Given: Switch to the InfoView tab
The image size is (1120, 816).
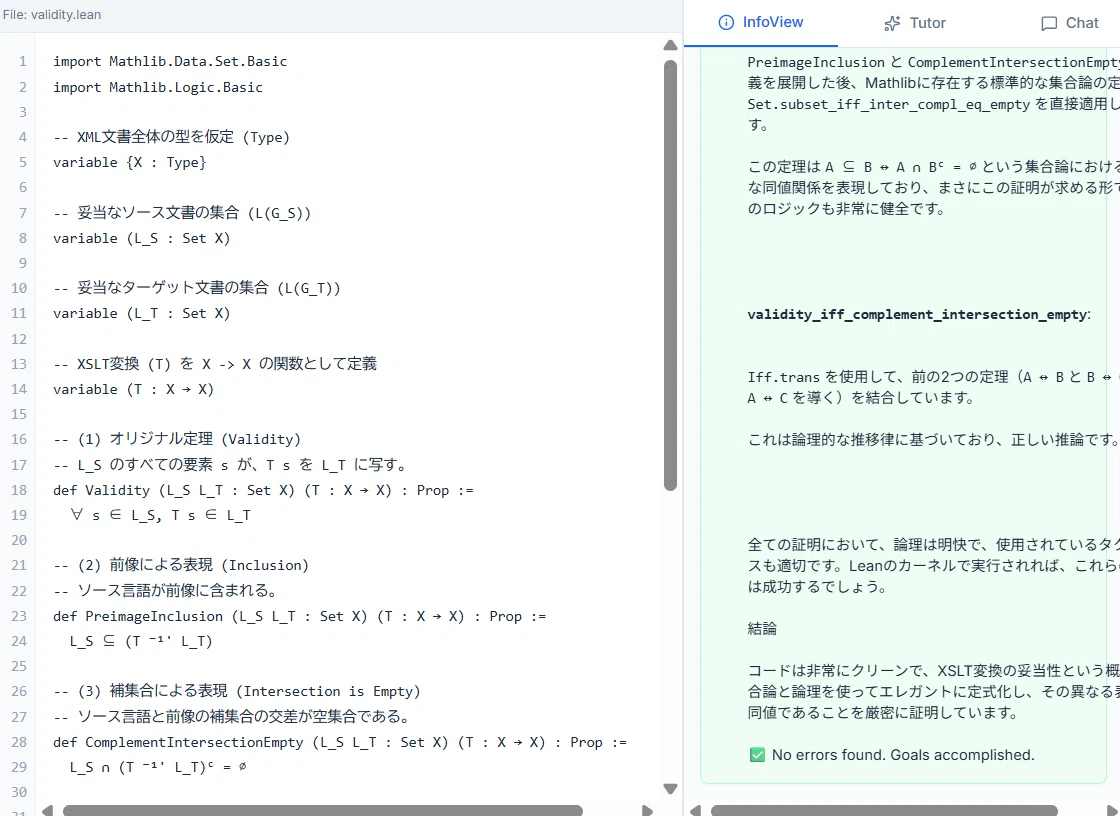Looking at the screenshot, I should (x=761, y=22).
